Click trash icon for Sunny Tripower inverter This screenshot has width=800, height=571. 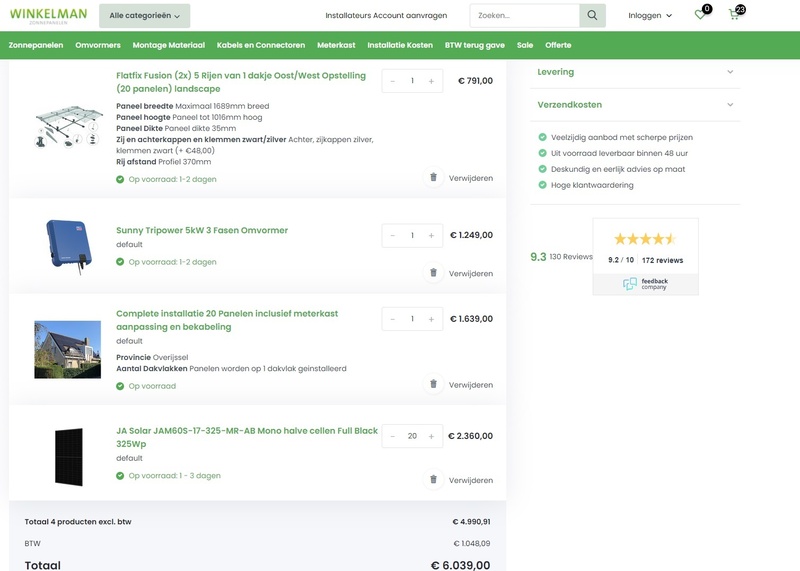pyautogui.click(x=433, y=273)
